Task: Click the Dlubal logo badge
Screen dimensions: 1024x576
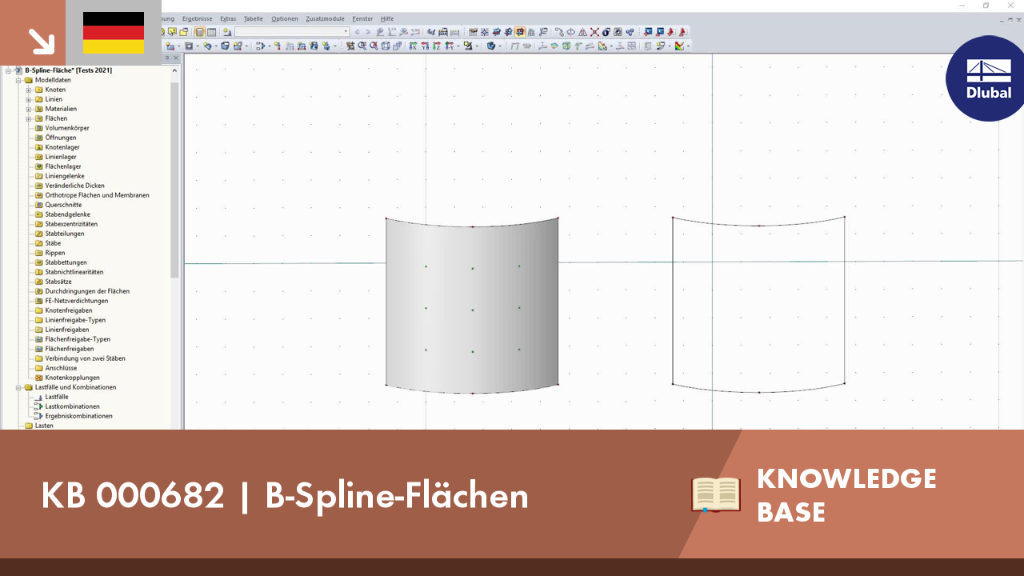Action: coord(986,78)
